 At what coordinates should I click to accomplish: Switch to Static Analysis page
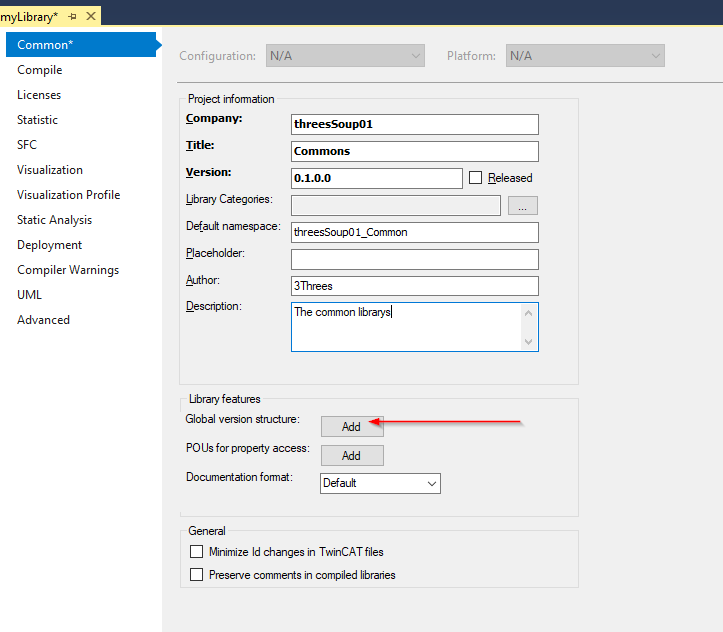click(x=54, y=220)
